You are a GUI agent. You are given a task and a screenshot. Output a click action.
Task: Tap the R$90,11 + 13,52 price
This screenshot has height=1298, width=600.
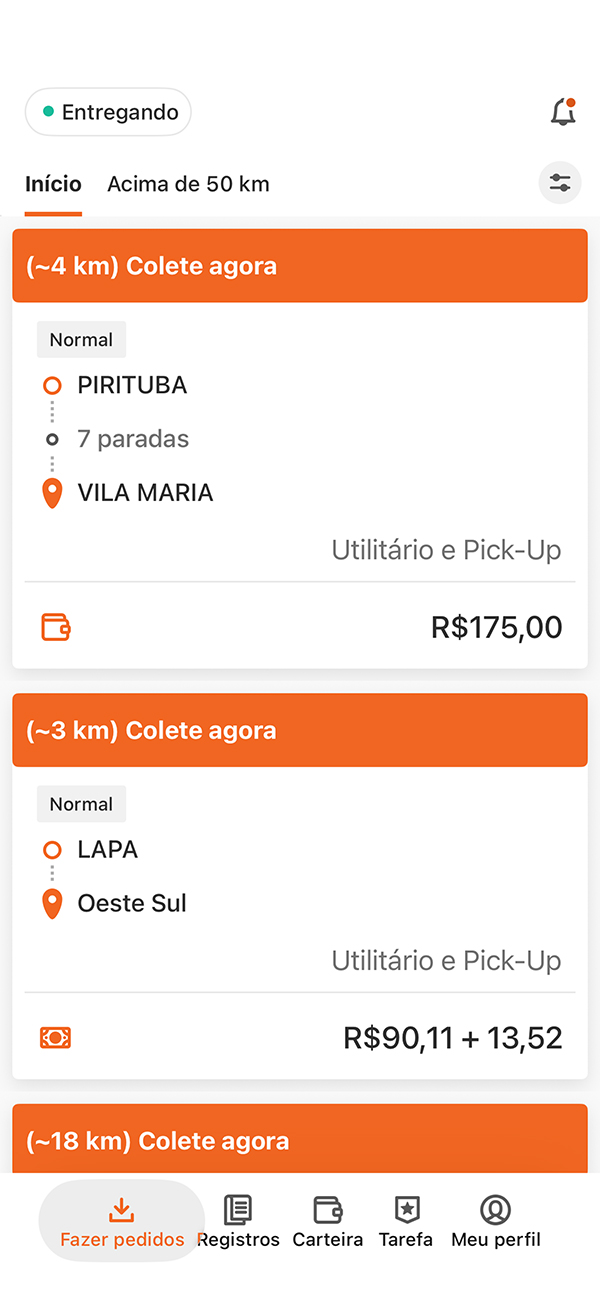pyautogui.click(x=453, y=1037)
